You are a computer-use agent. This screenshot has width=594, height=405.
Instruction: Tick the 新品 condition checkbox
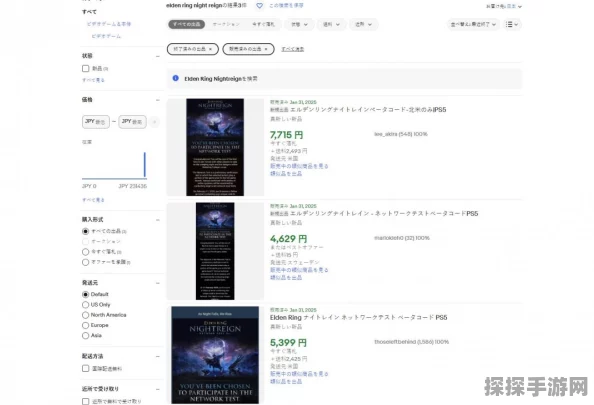(x=86, y=69)
